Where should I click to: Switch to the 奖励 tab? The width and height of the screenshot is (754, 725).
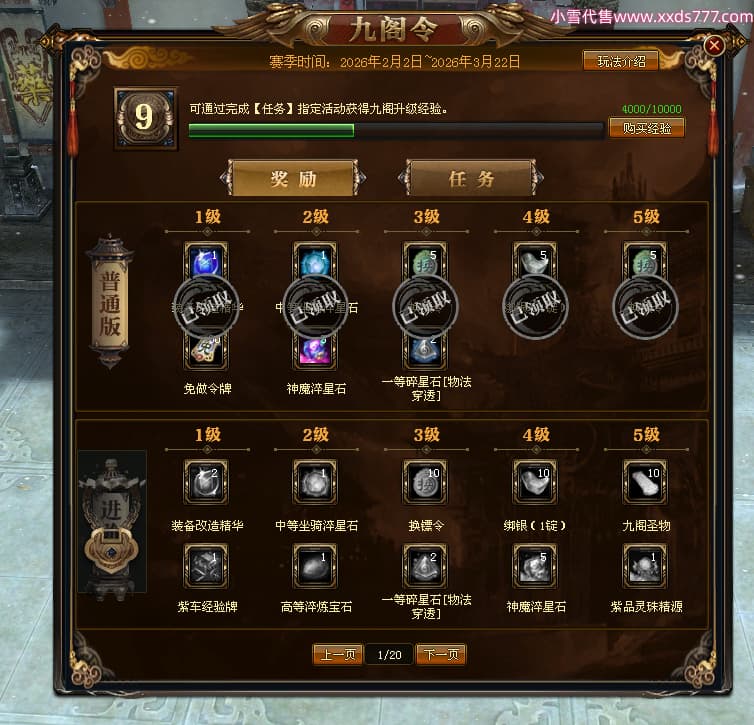pos(293,178)
